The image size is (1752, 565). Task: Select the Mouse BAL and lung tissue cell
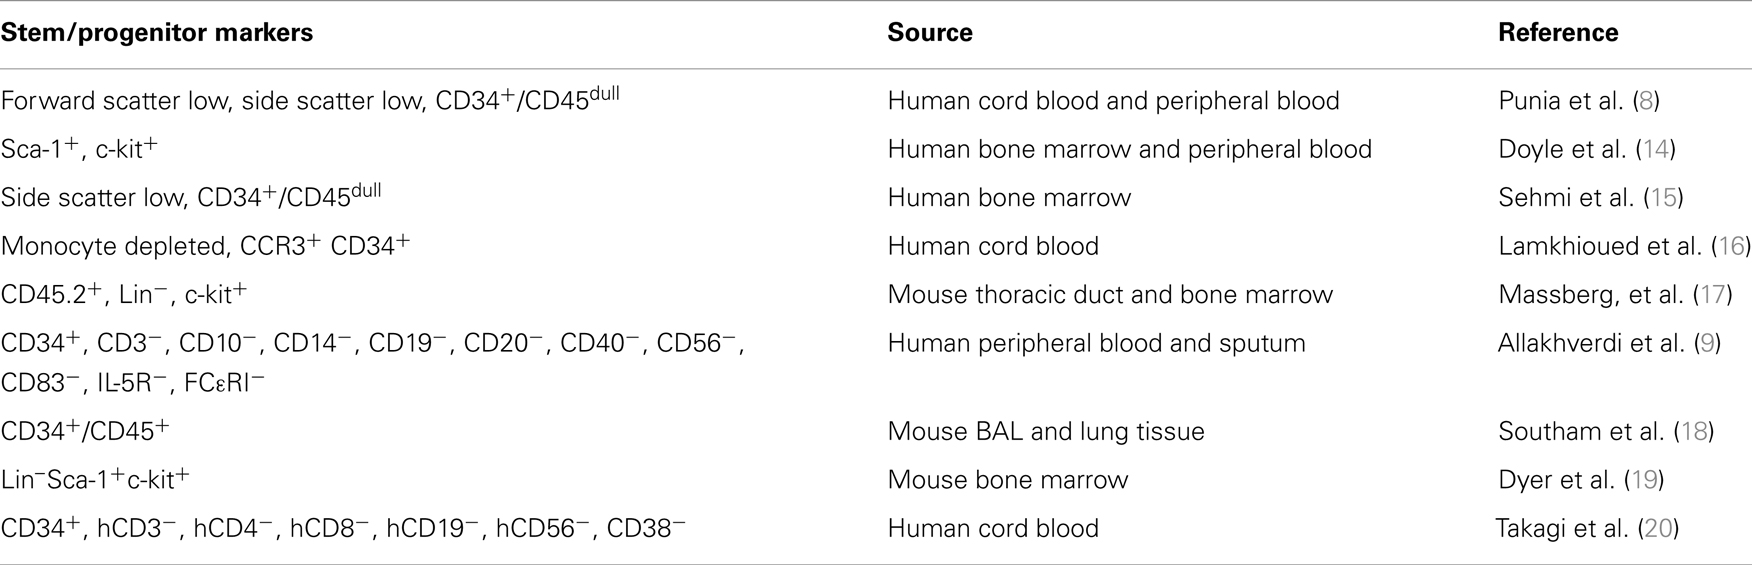(x=1046, y=432)
